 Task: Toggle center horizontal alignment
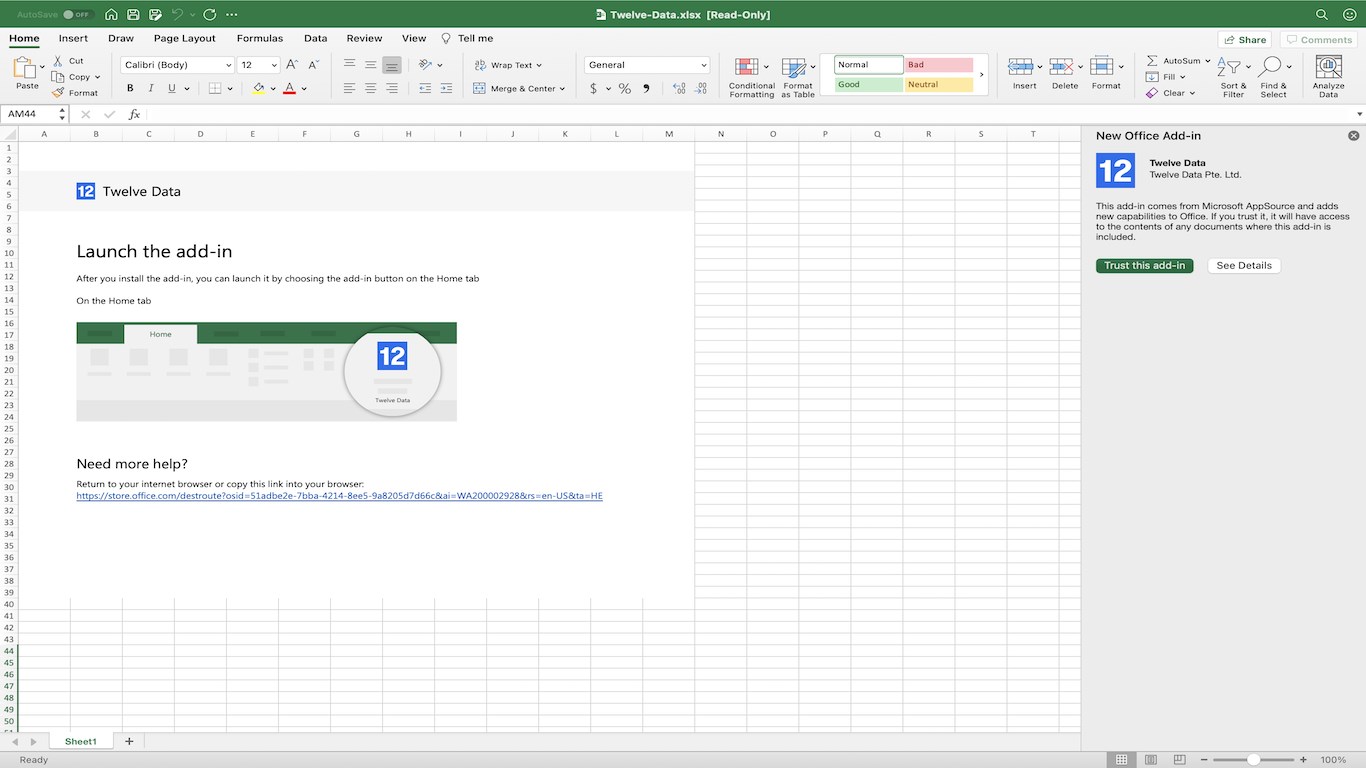[370, 88]
